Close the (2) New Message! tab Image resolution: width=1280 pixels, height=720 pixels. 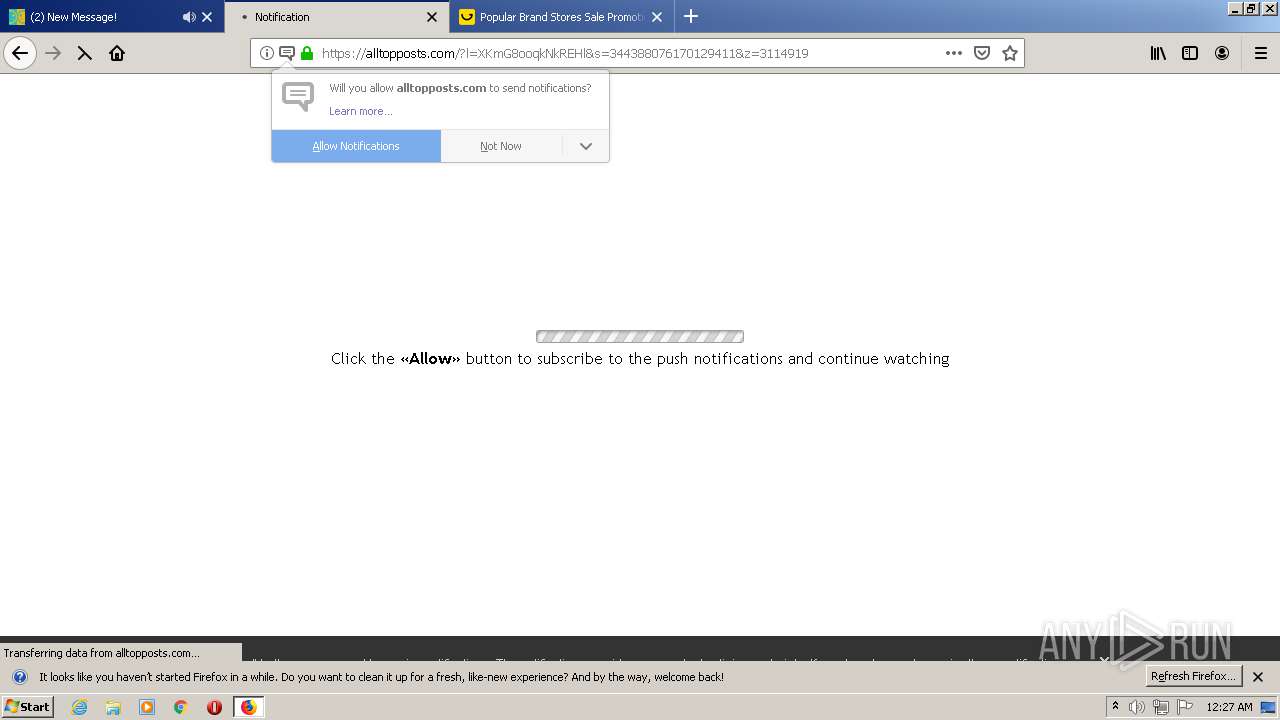207,17
